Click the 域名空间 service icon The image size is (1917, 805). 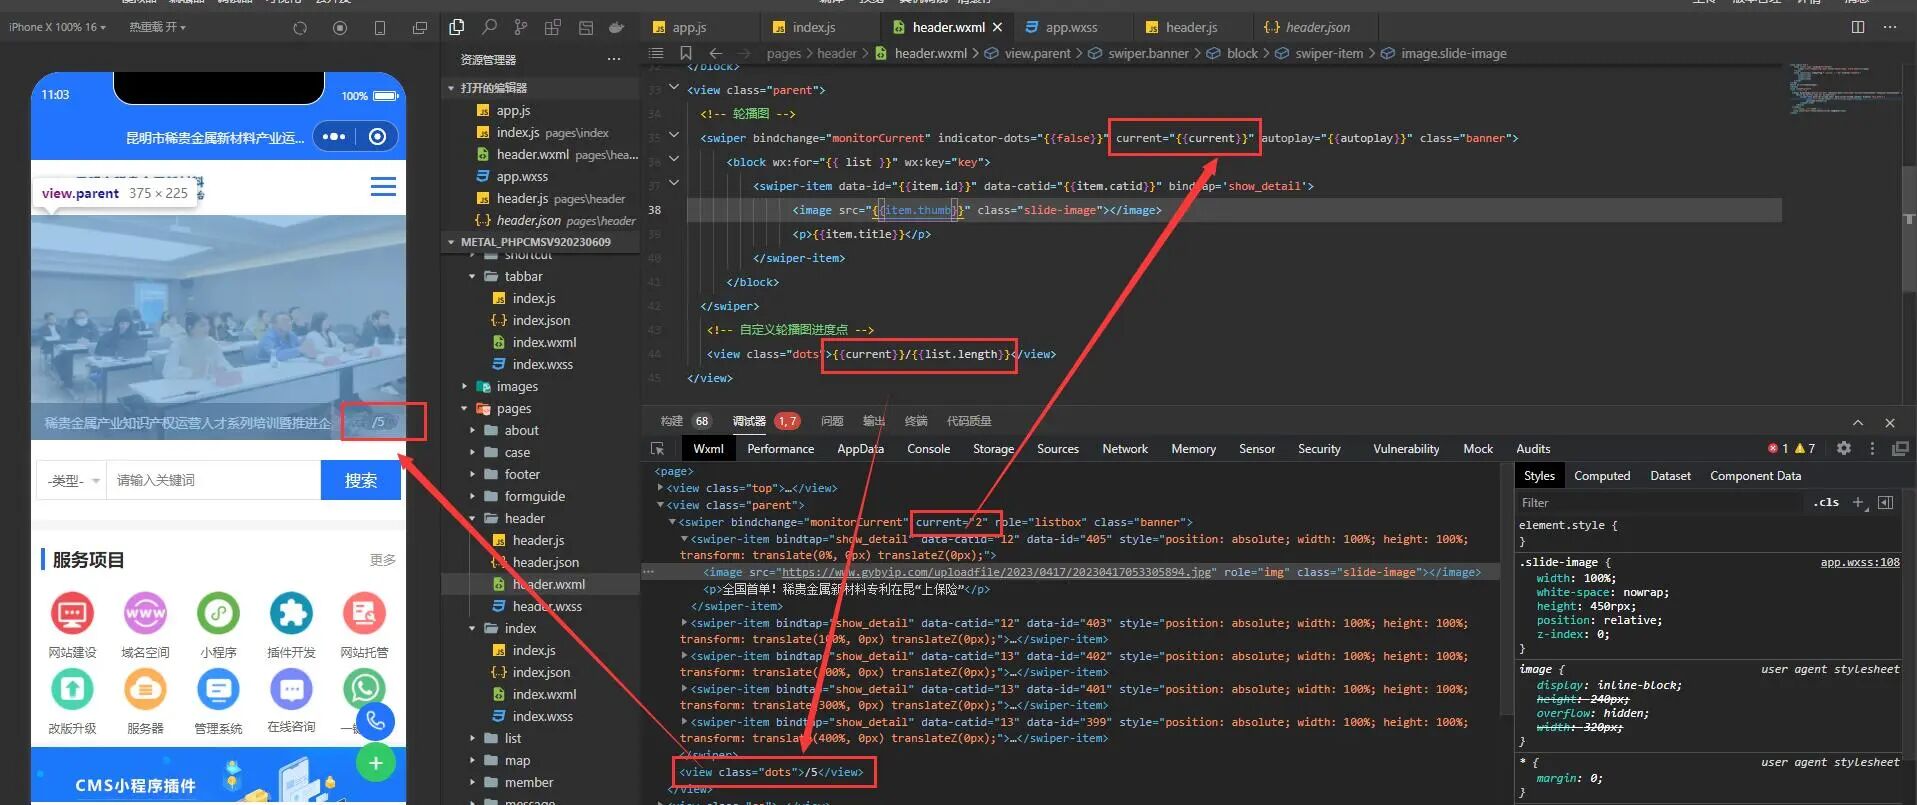click(145, 613)
